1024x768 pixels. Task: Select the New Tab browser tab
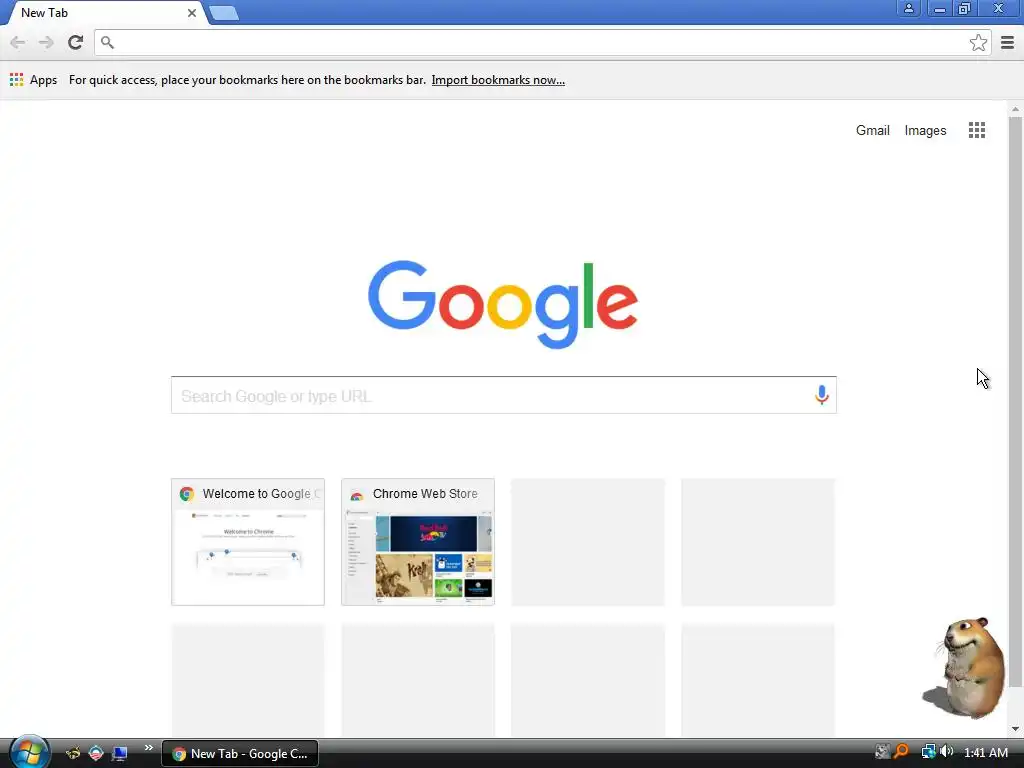[104, 13]
